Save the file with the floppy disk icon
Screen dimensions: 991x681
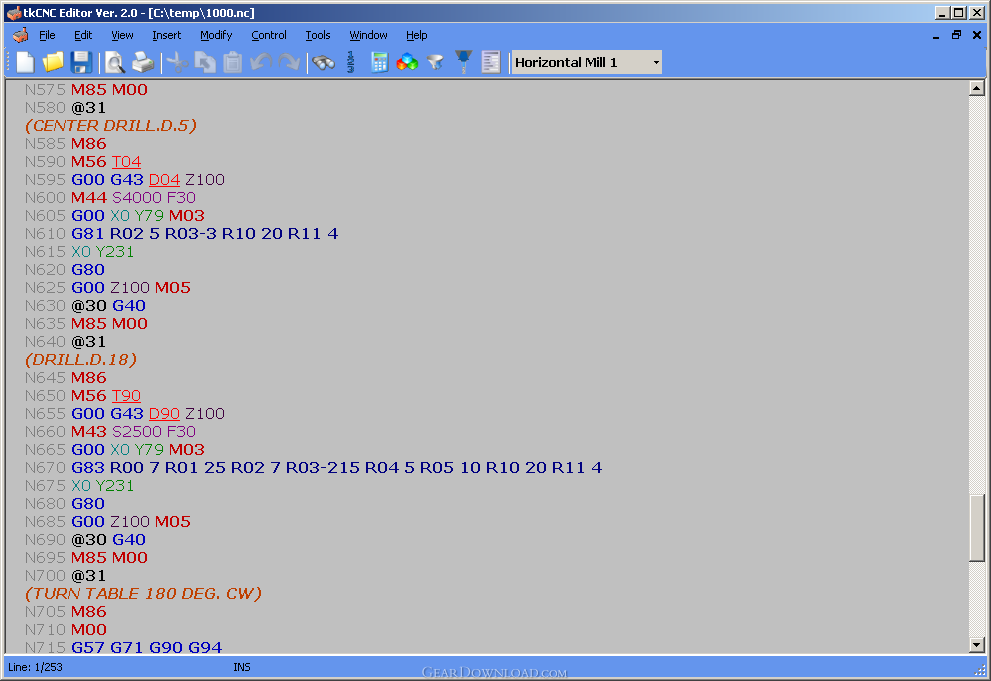click(82, 62)
